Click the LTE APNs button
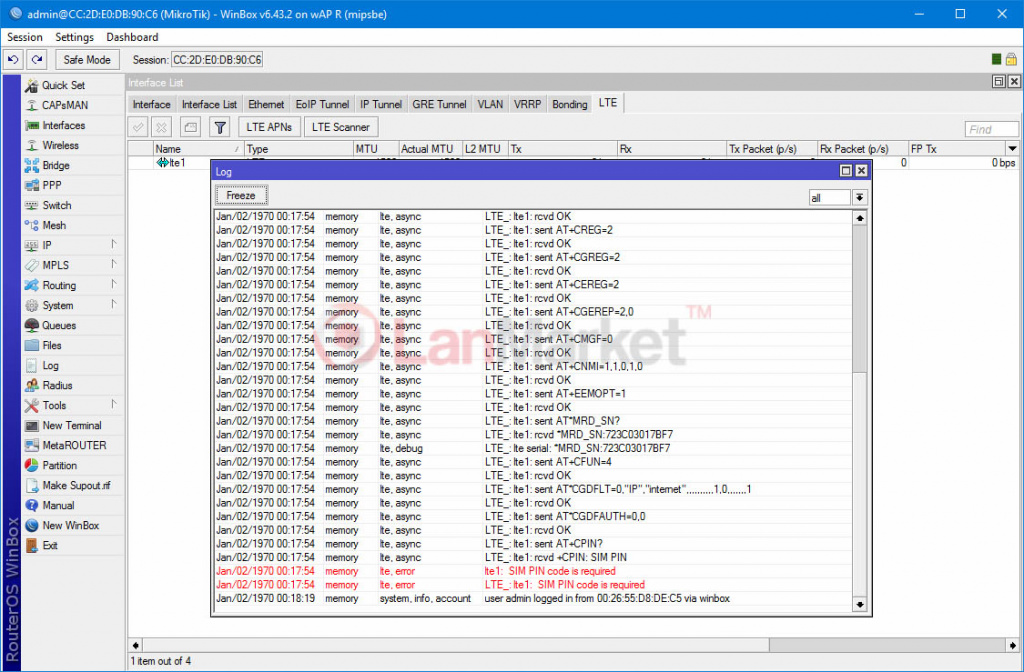Image resolution: width=1024 pixels, height=672 pixels. click(x=269, y=127)
